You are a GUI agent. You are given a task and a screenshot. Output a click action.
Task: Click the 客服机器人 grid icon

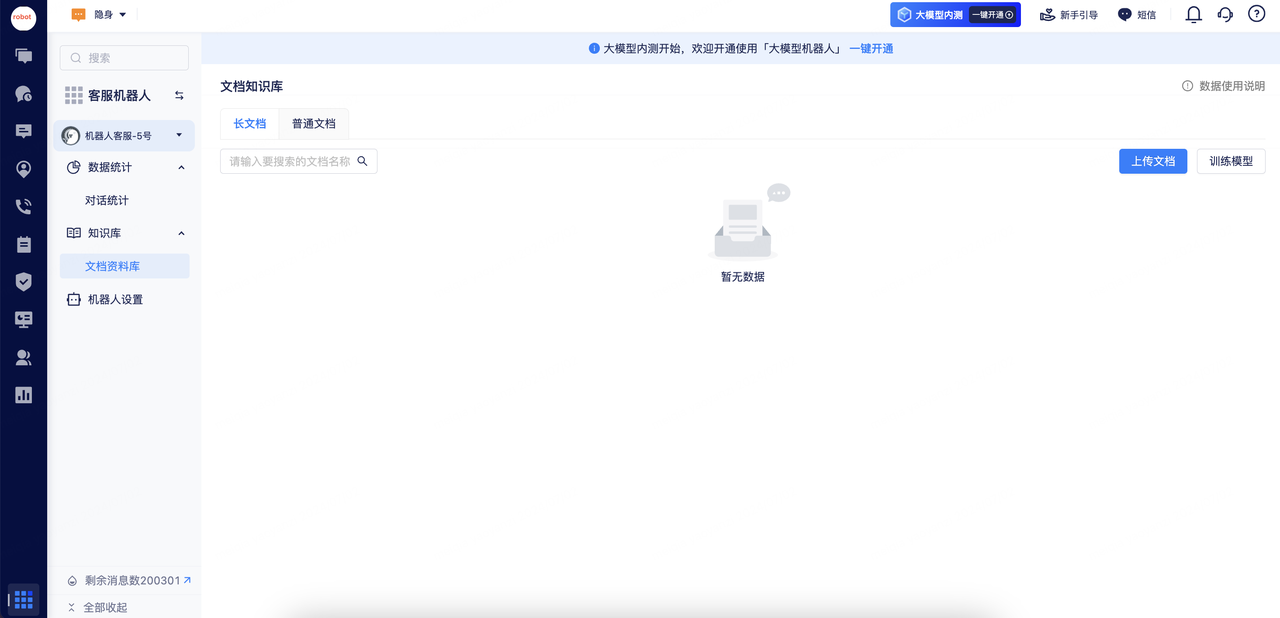tap(73, 95)
